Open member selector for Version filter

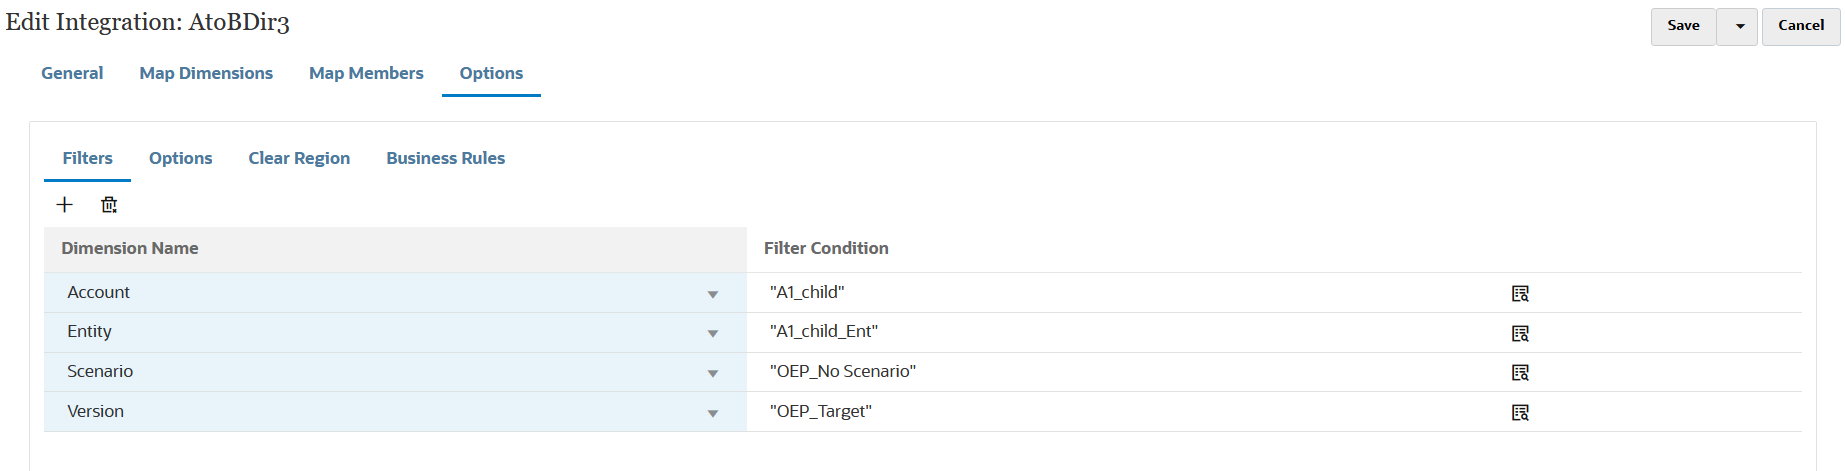[1520, 412]
